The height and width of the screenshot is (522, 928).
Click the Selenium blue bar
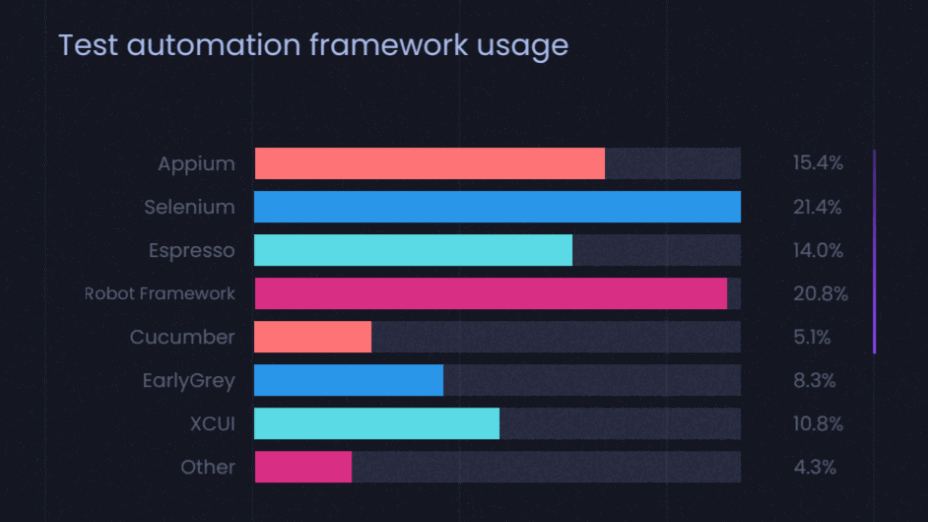tap(497, 207)
